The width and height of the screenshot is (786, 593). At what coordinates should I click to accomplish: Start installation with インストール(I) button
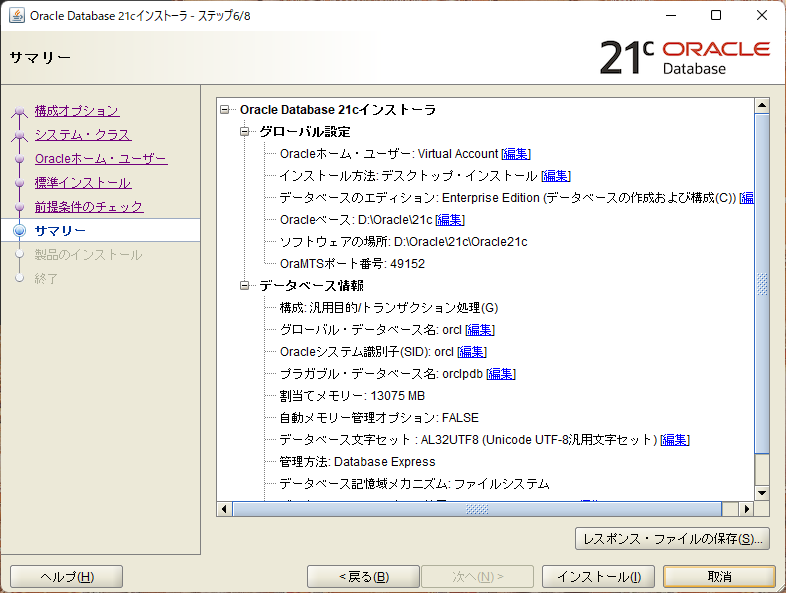click(x=599, y=577)
